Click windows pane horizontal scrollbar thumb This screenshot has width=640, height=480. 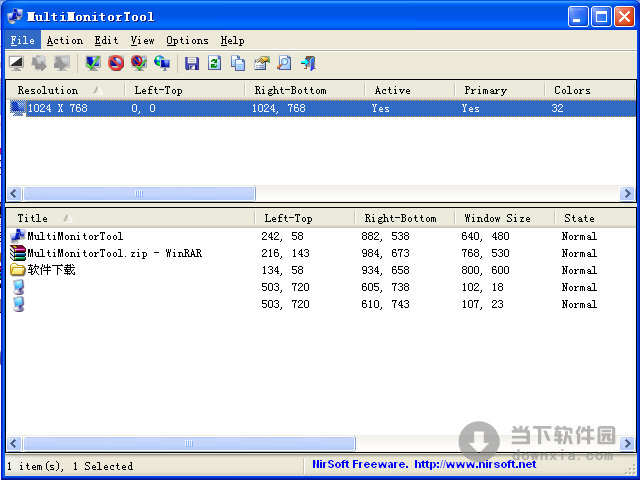(189, 444)
